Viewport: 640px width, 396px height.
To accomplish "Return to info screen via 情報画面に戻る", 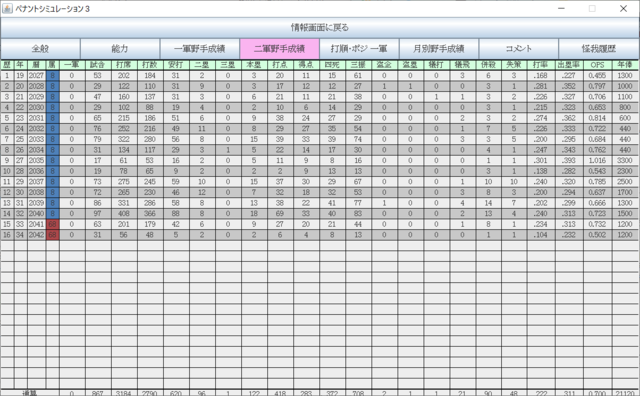I will pyautogui.click(x=320, y=28).
